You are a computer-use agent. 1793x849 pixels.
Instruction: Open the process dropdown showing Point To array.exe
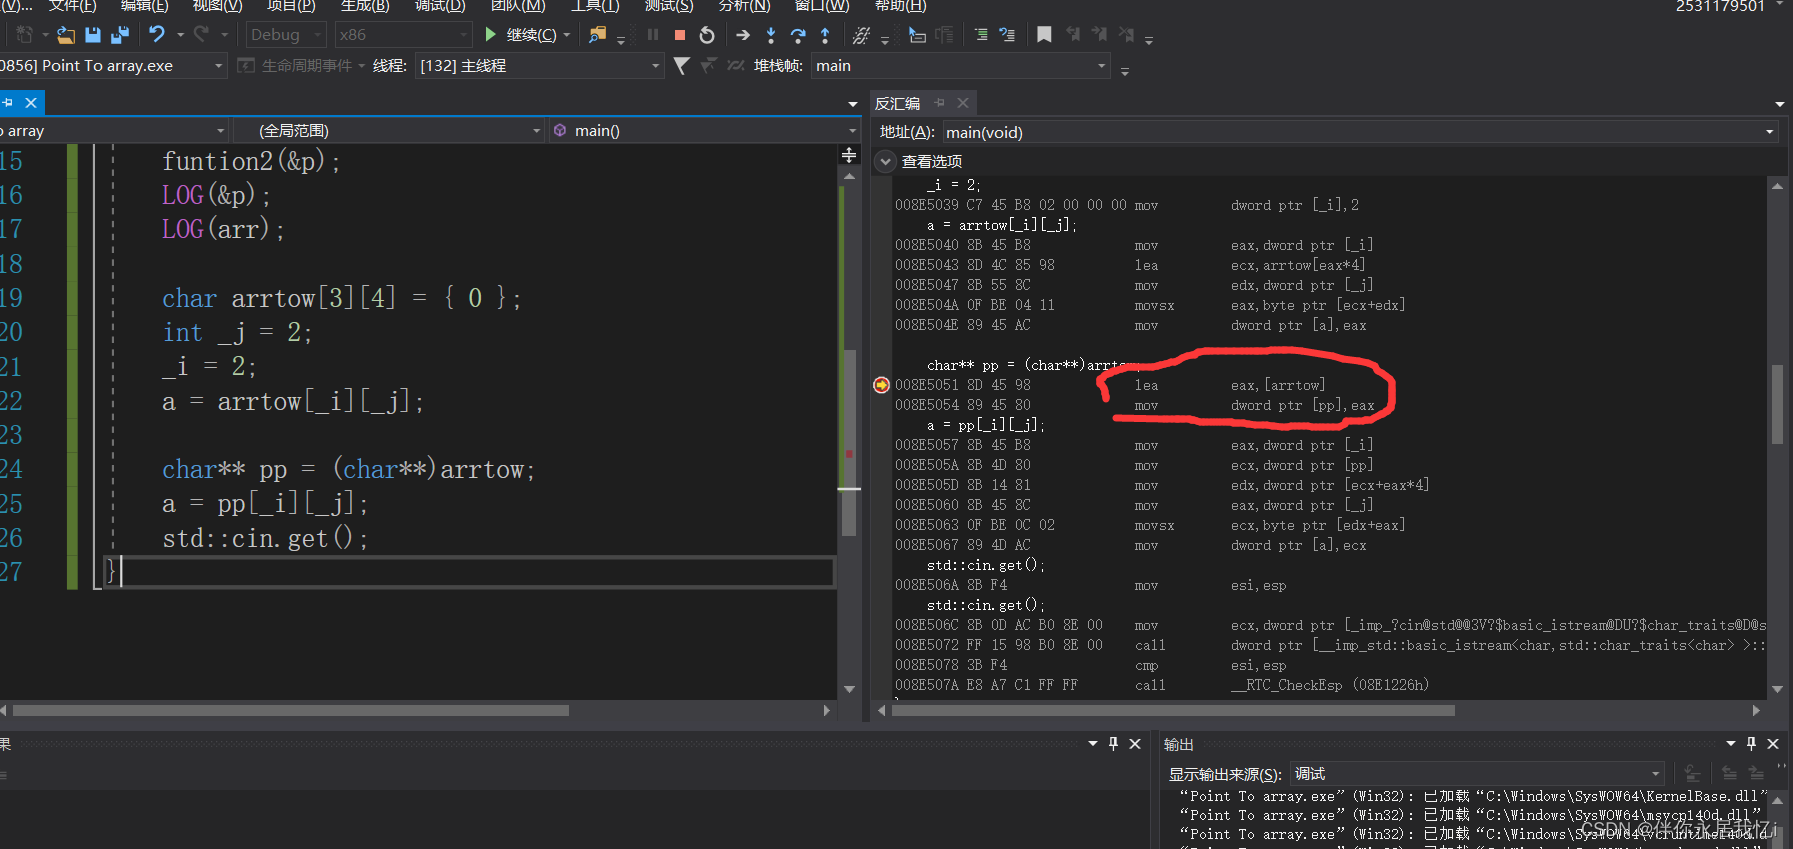tap(113, 66)
